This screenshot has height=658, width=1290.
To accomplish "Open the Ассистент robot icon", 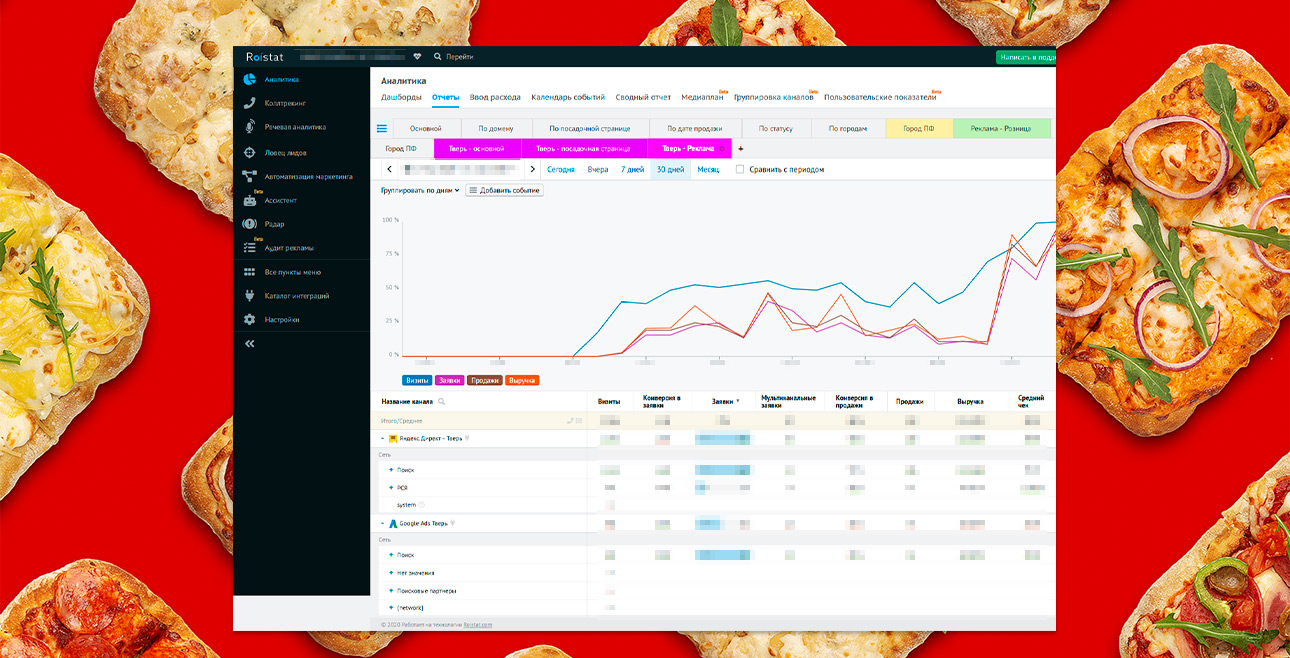I will point(250,200).
